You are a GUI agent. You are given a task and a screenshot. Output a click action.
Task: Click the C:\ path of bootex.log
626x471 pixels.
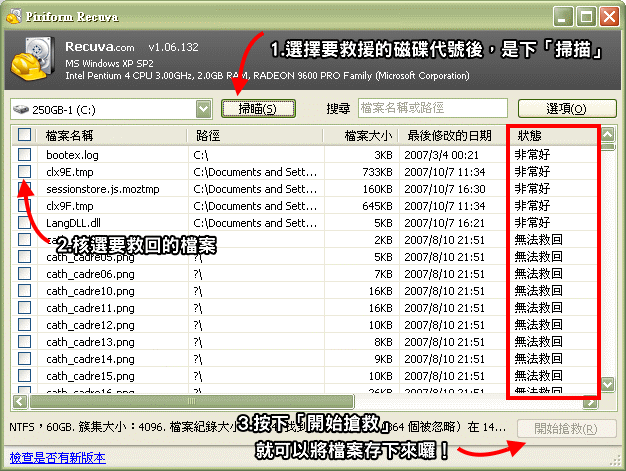pyautogui.click(x=201, y=155)
